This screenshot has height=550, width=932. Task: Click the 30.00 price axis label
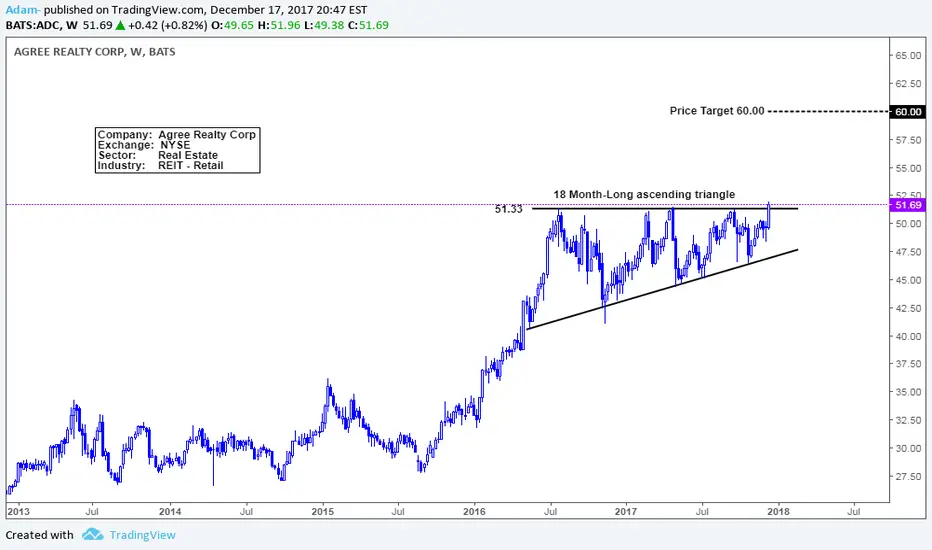point(908,448)
